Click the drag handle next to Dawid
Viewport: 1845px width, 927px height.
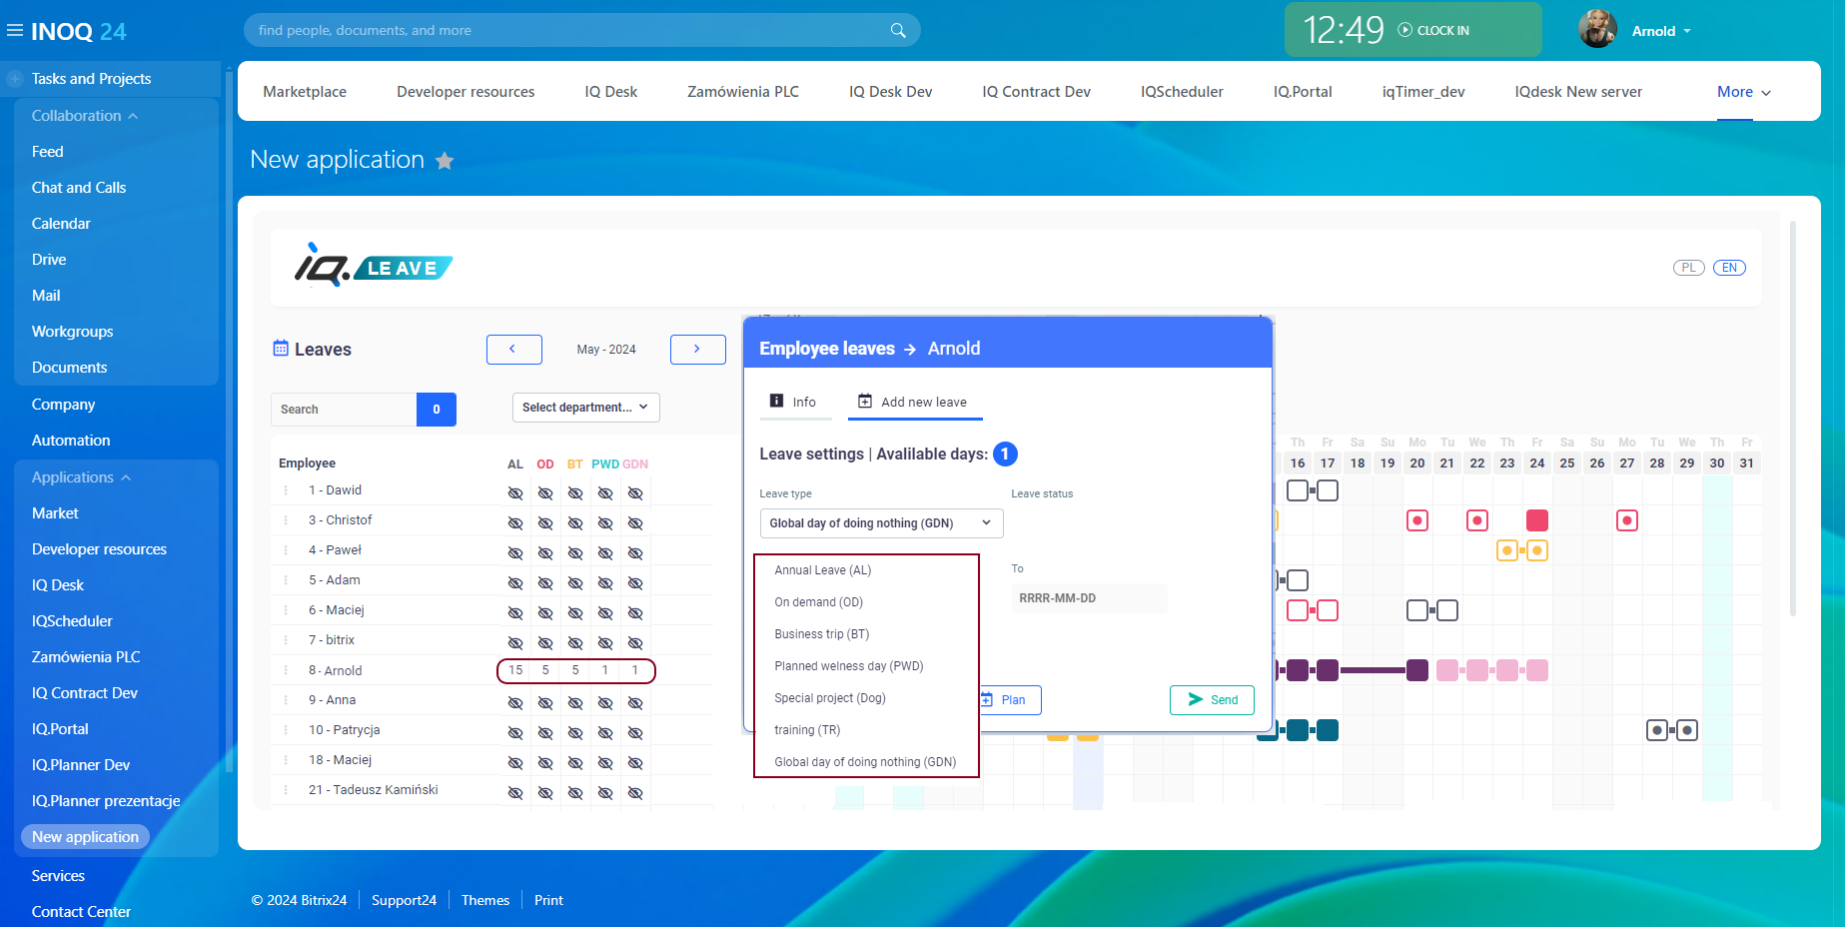click(286, 490)
